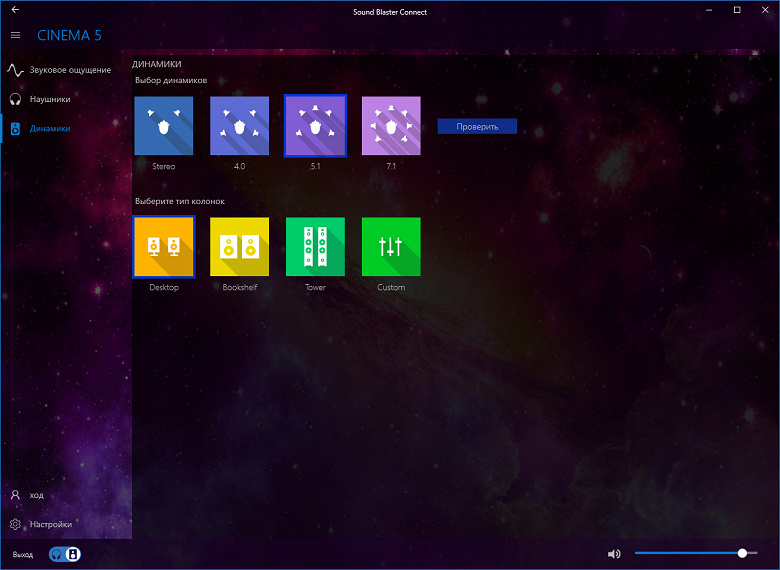The height and width of the screenshot is (570, 780).
Task: Open the ход account entry
Action: tap(66, 495)
